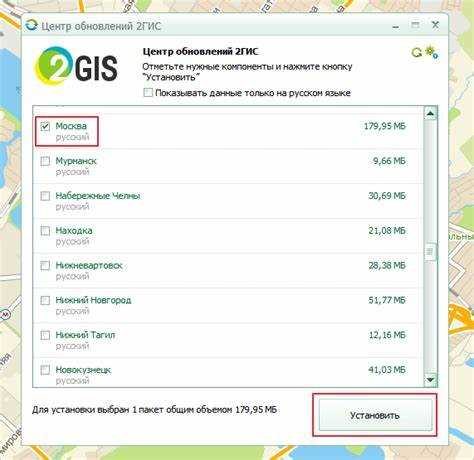Check the Нижний Тагил checkbox
Viewport: 474px width, 460px height.
(45, 335)
